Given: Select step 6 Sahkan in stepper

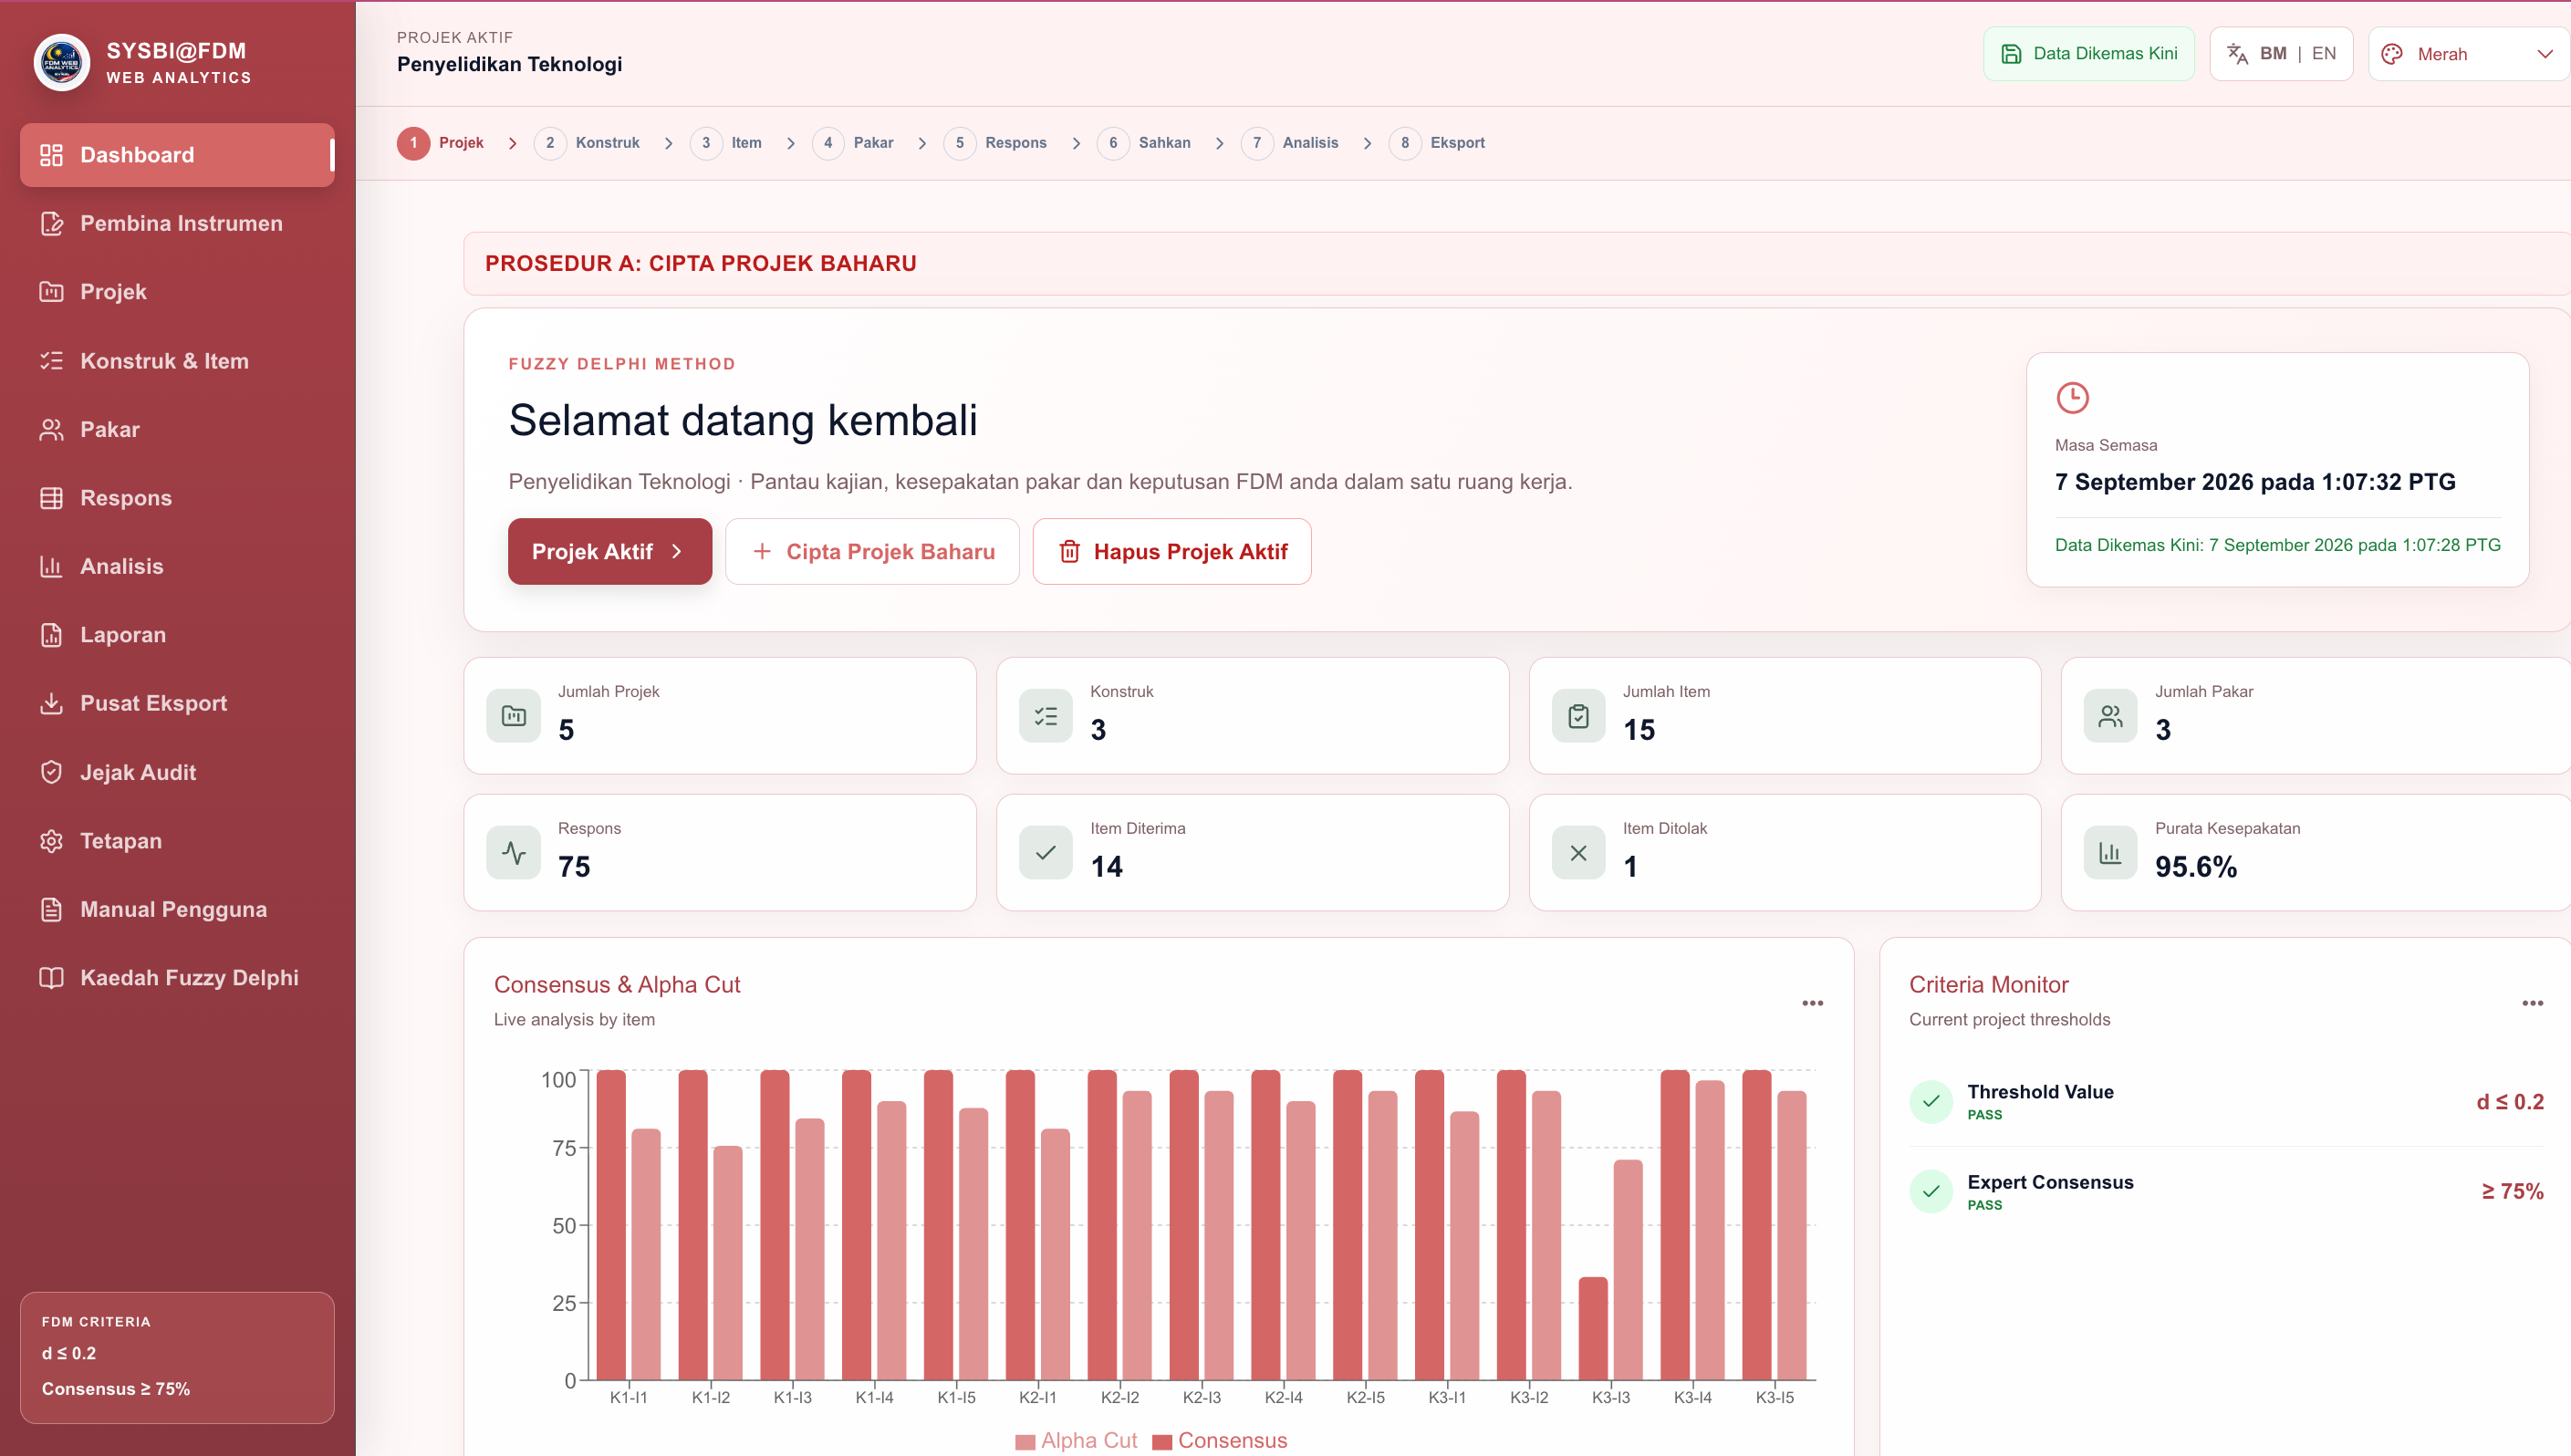Looking at the screenshot, I should (x=1144, y=143).
